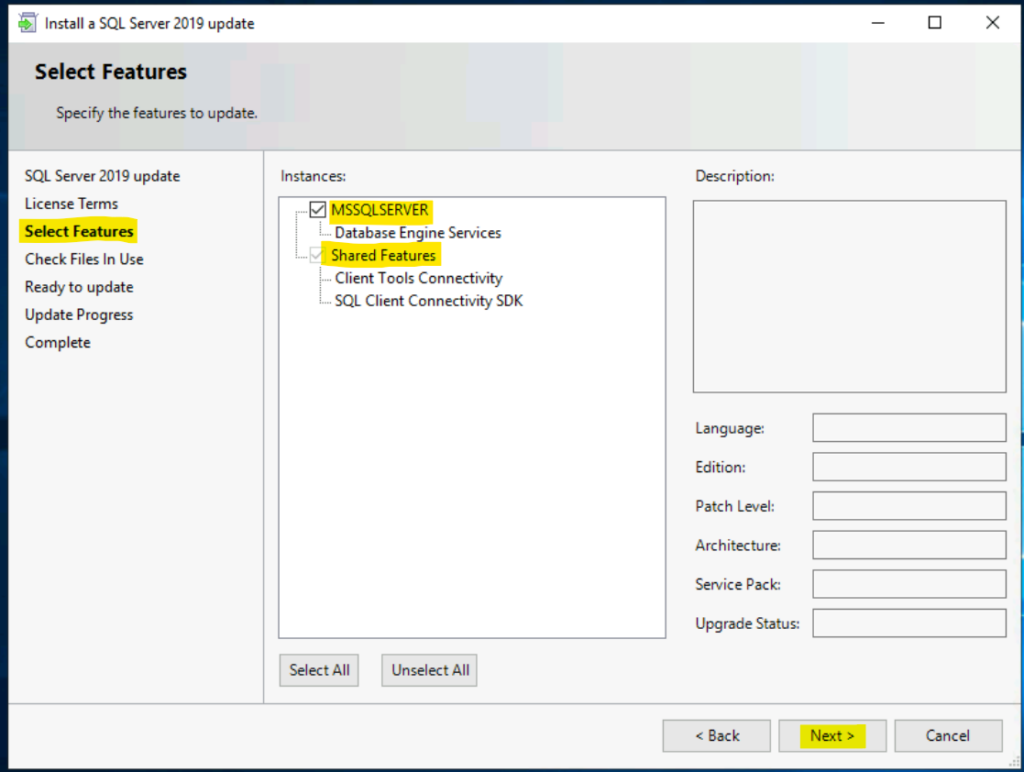
Task: Toggle the Shared Features checkbox
Action: point(317,255)
